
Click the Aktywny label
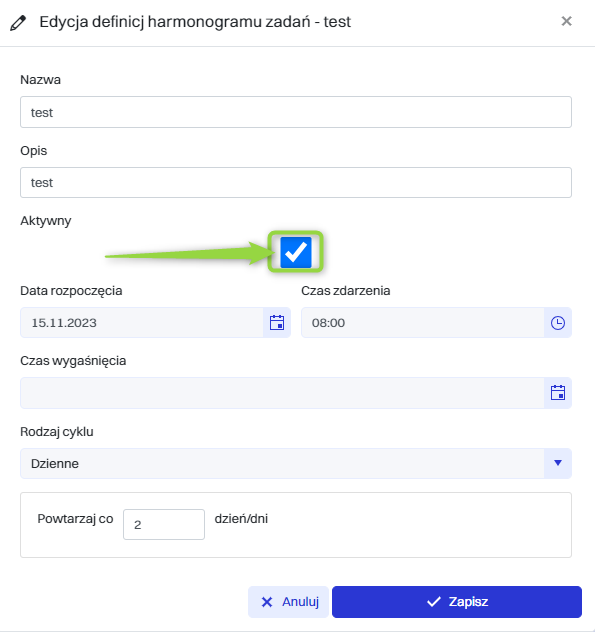point(46,221)
